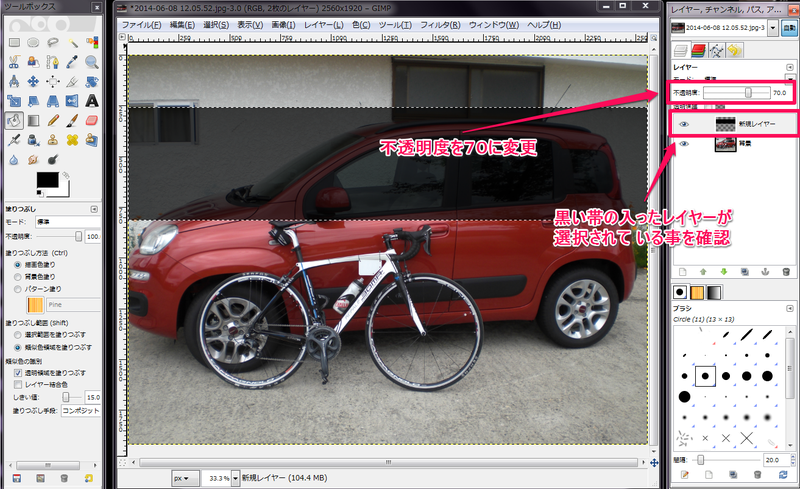The image size is (800, 489).
Task: Open the ブラシ panel tab menu arrow
Action: [790, 308]
